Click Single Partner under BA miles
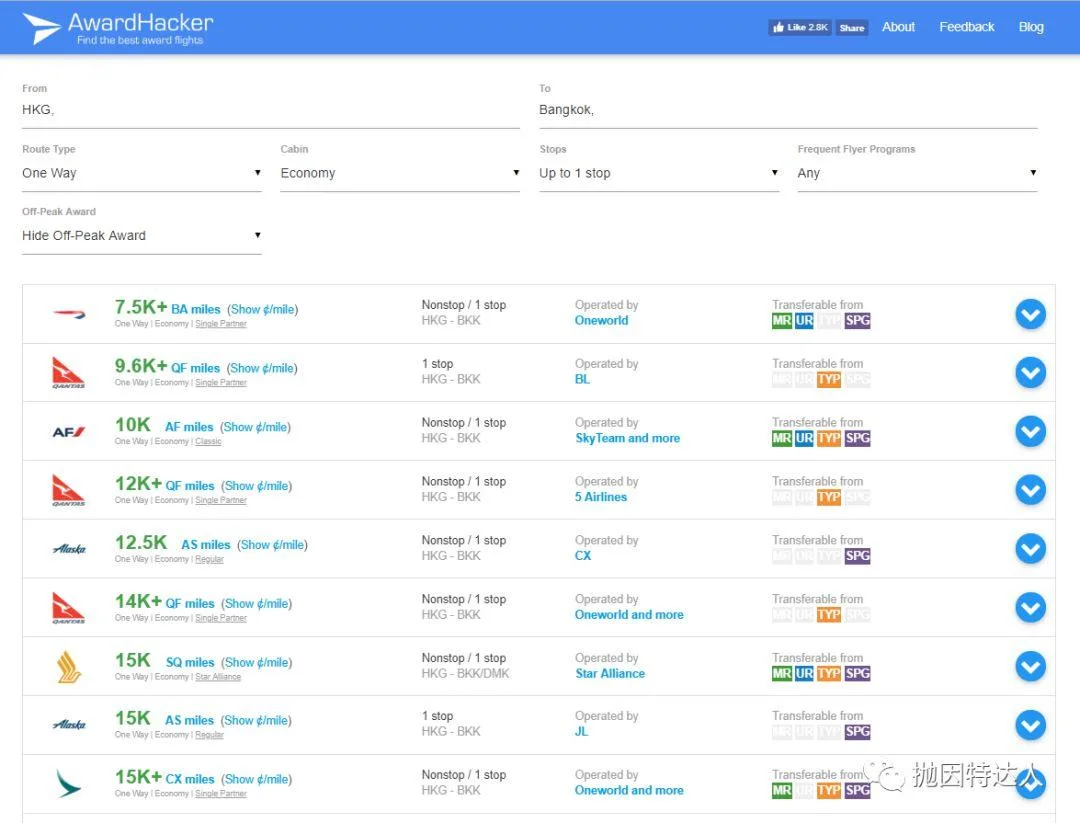 (220, 324)
